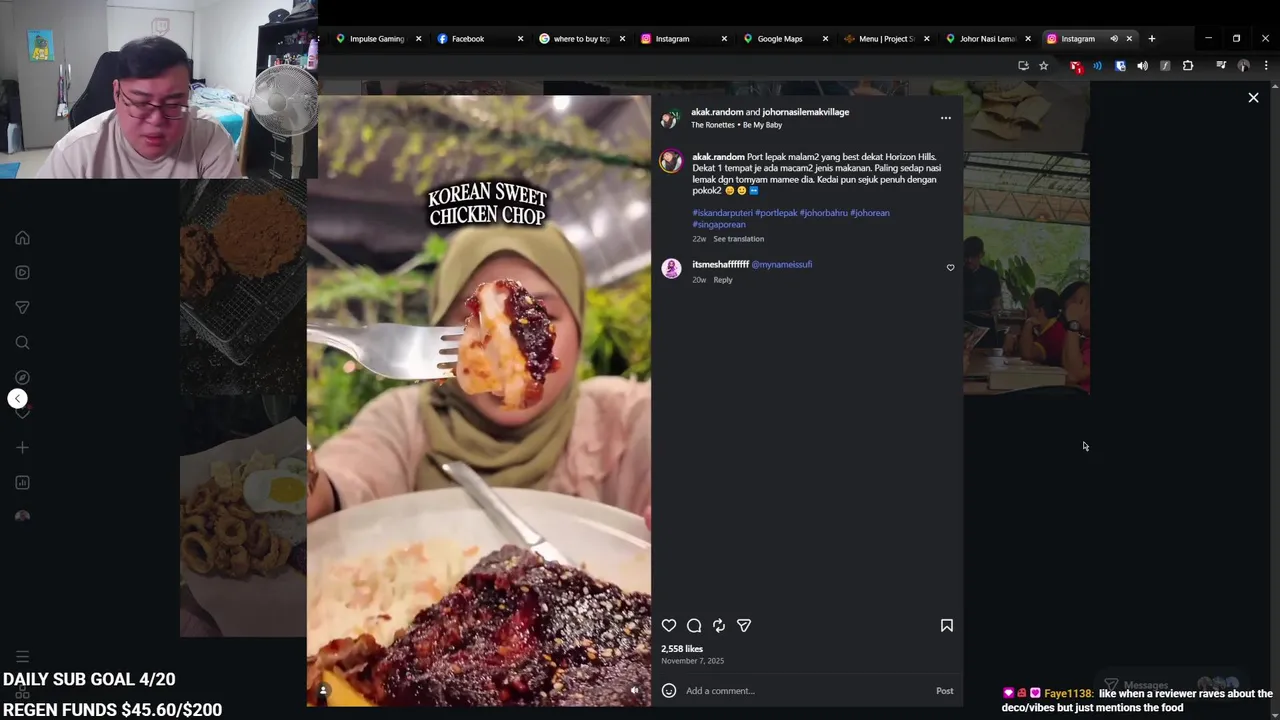This screenshot has width=1280, height=720.
Task: Save the post with bookmark icon
Action: (x=946, y=625)
